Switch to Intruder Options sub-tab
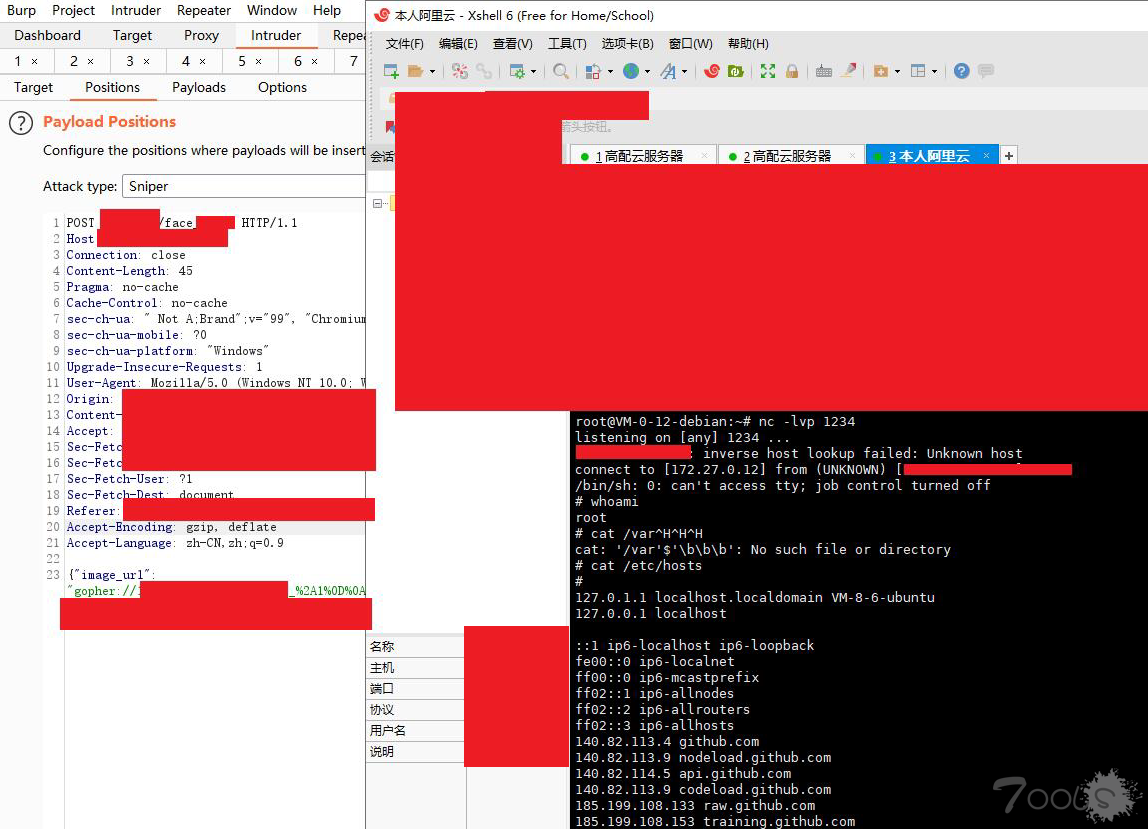Screen dimensions: 1148x829 click(x=282, y=87)
